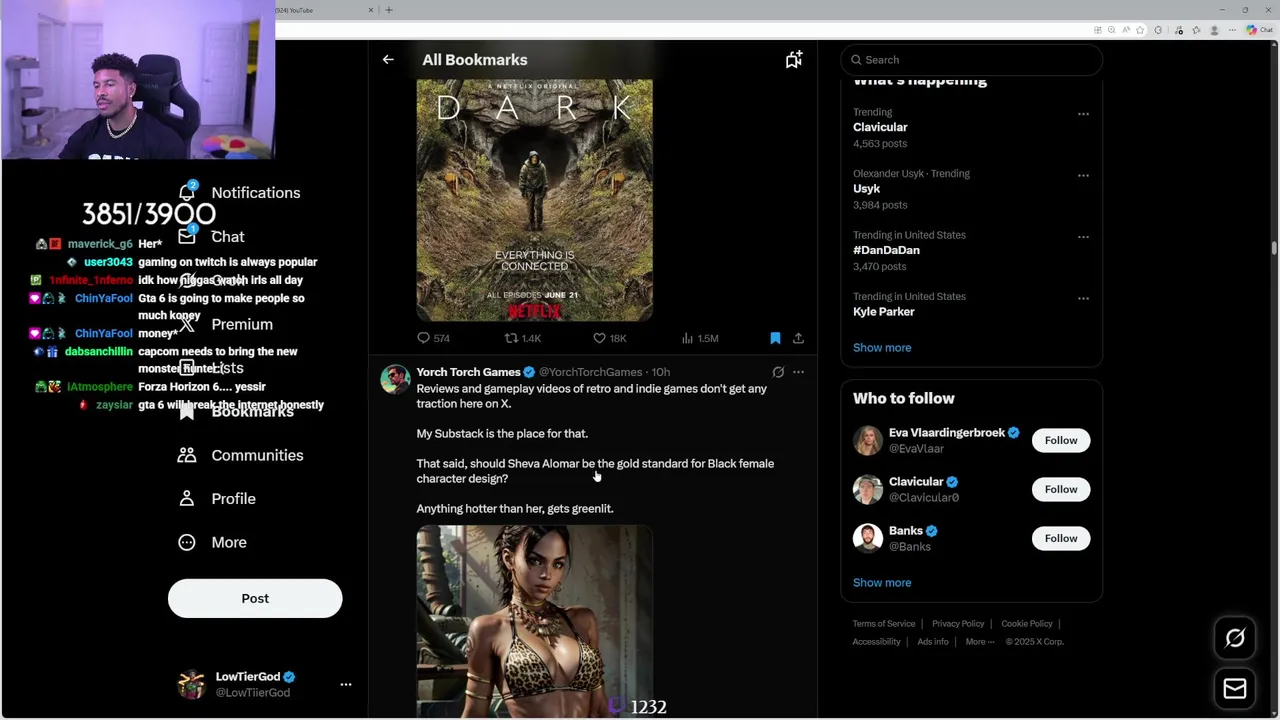Follow the Banks account
1280x720 pixels.
[x=1061, y=538]
